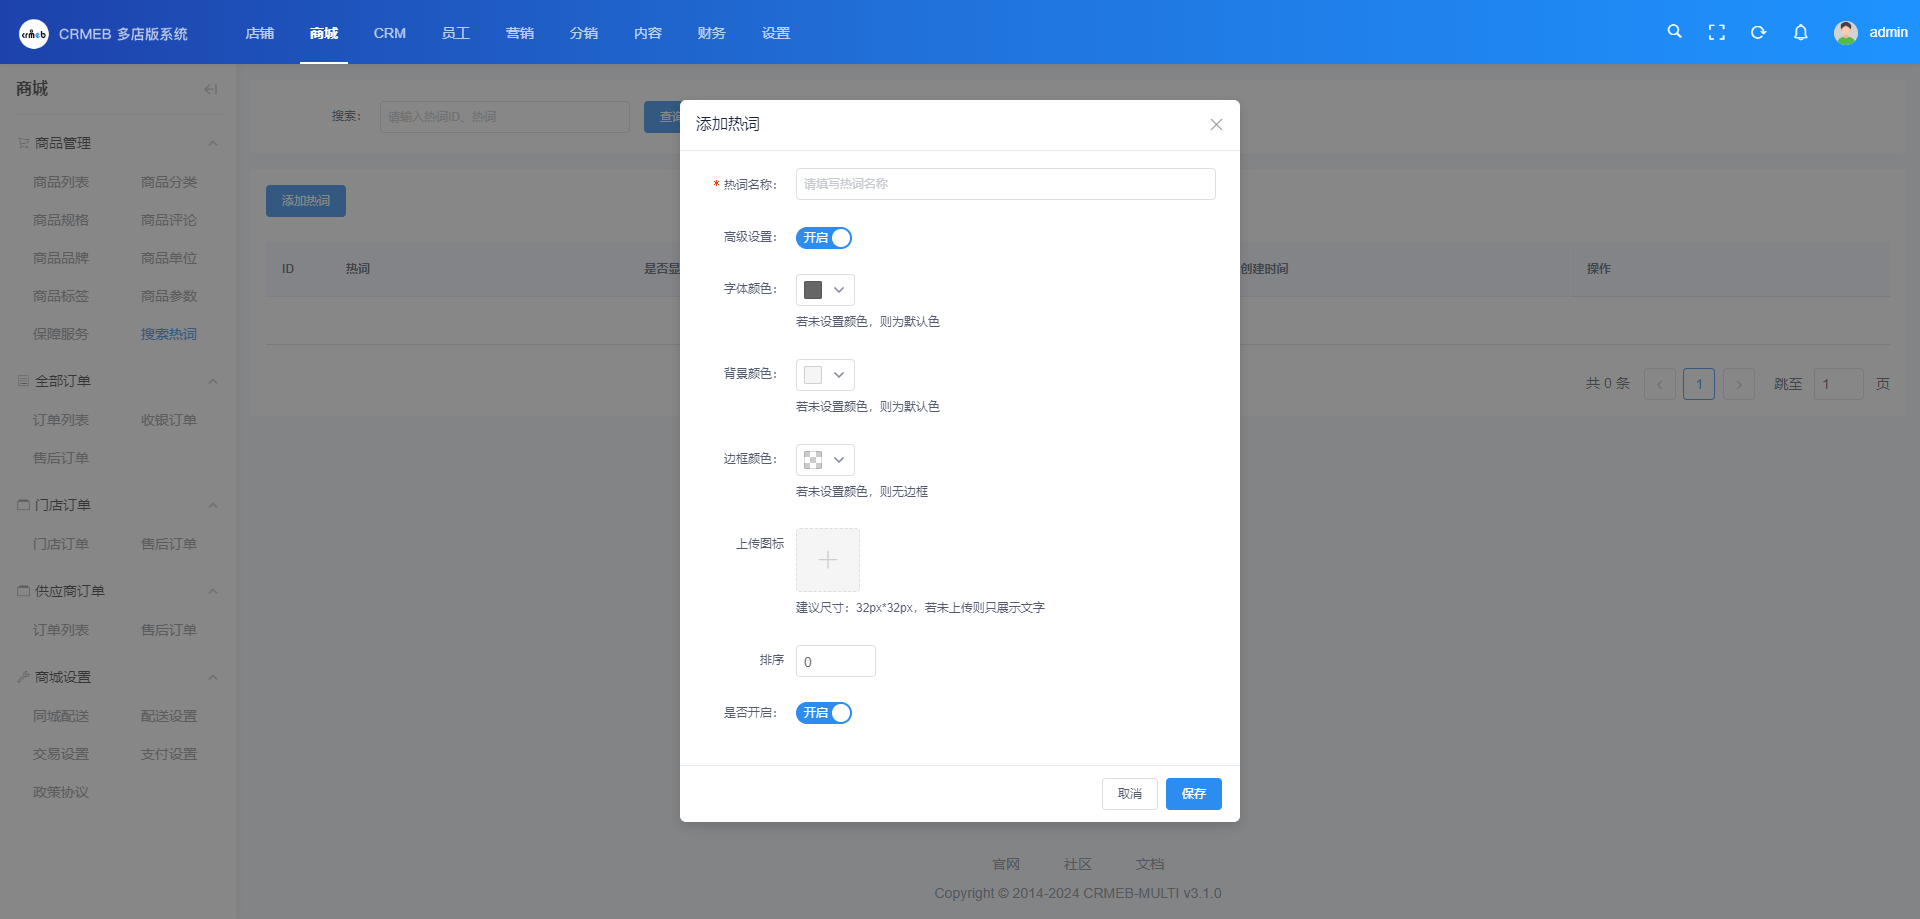
Task: Click the search magnifier icon in header
Action: pos(1674,32)
